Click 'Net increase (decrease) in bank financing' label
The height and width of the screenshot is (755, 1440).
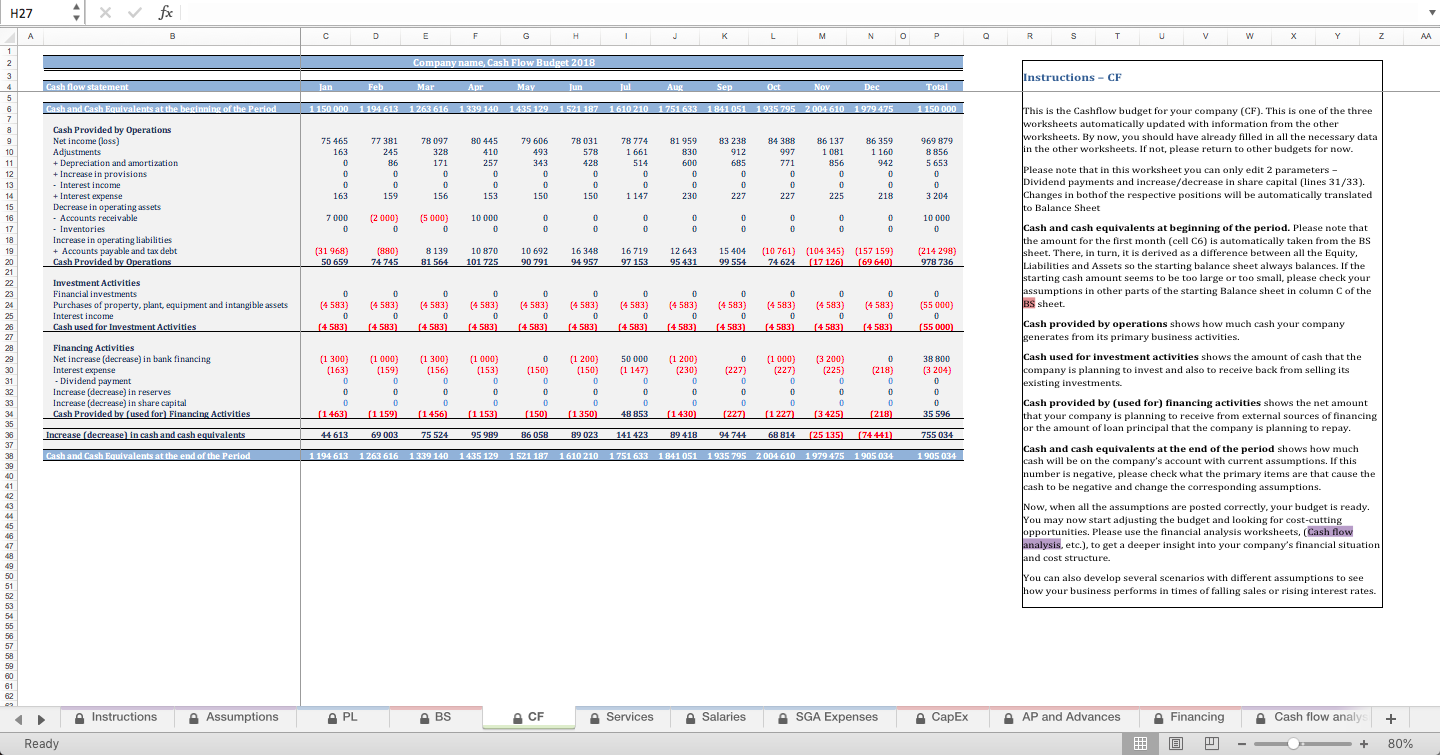pyautogui.click(x=131, y=359)
